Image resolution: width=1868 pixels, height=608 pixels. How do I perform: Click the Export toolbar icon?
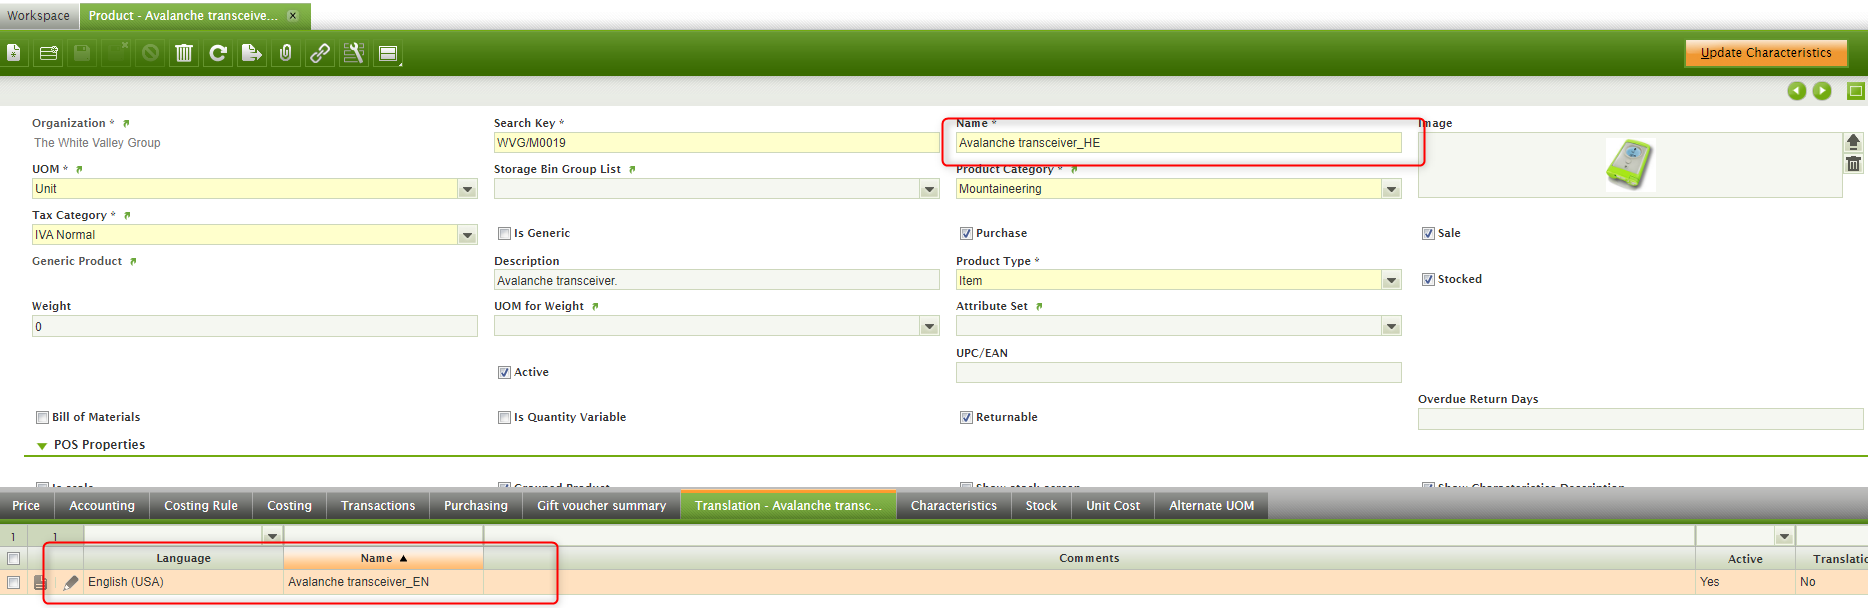(252, 53)
